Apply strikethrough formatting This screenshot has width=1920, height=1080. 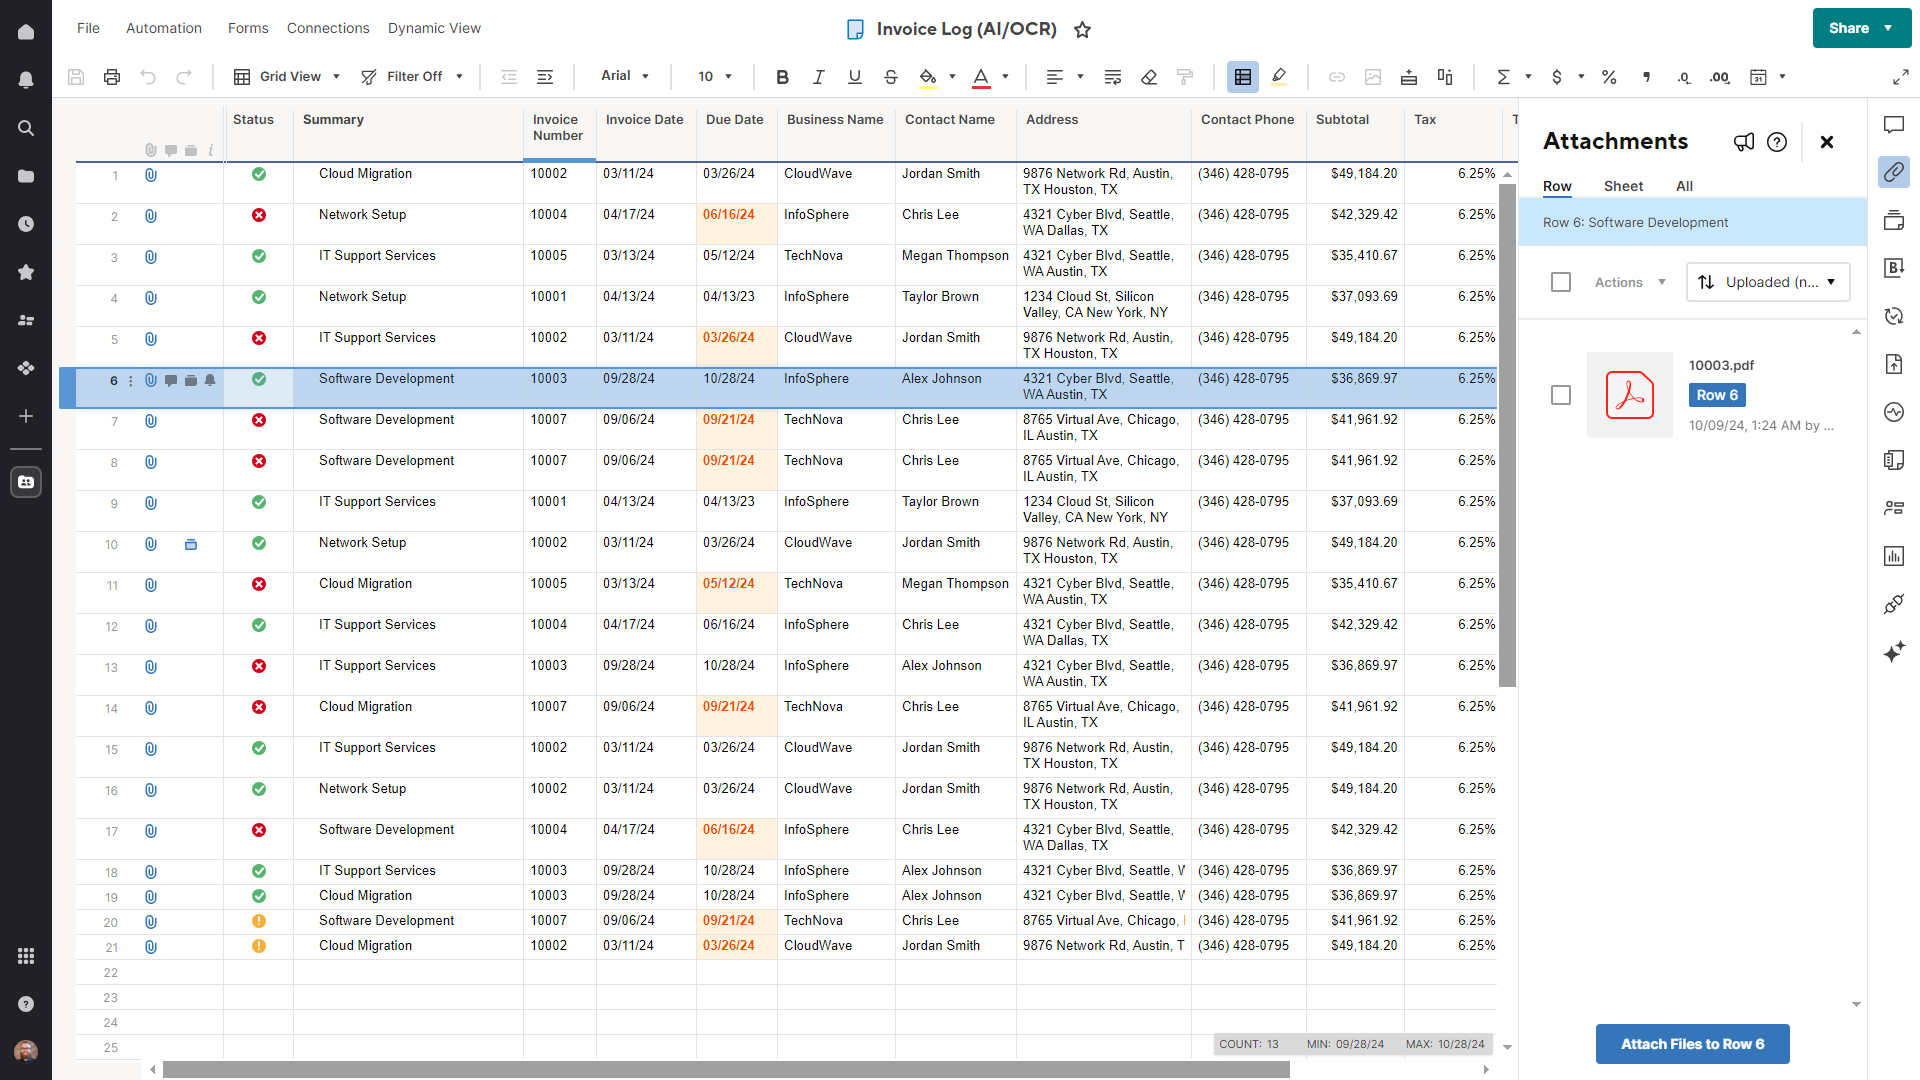(x=890, y=76)
